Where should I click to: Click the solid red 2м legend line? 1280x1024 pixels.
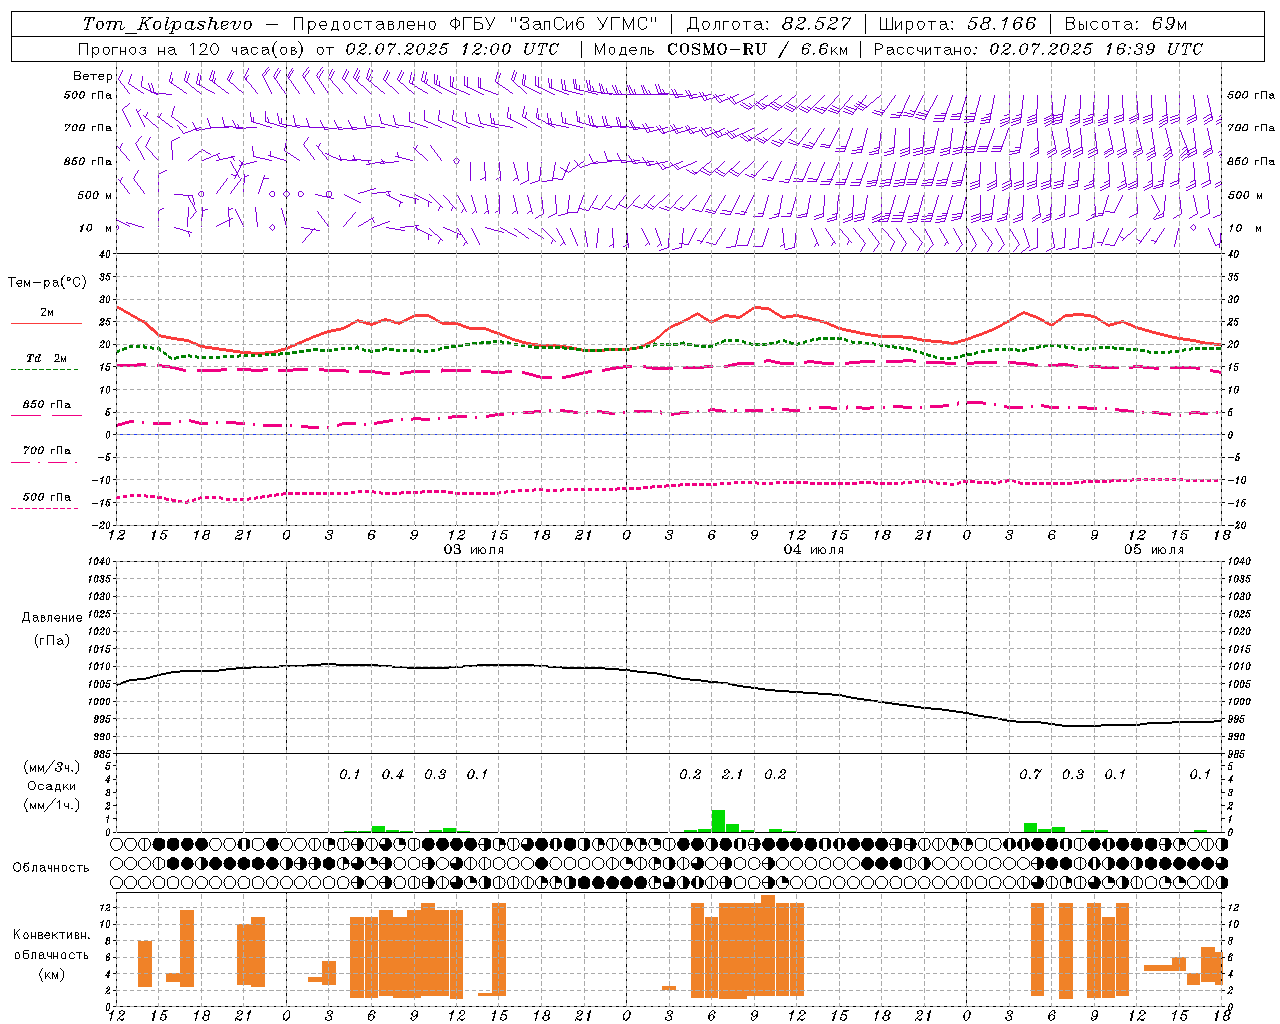click(x=46, y=324)
